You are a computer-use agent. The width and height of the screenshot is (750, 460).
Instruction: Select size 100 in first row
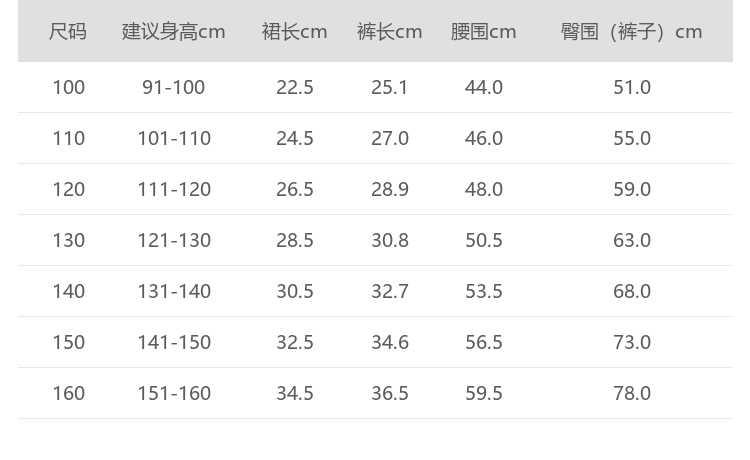tap(68, 87)
